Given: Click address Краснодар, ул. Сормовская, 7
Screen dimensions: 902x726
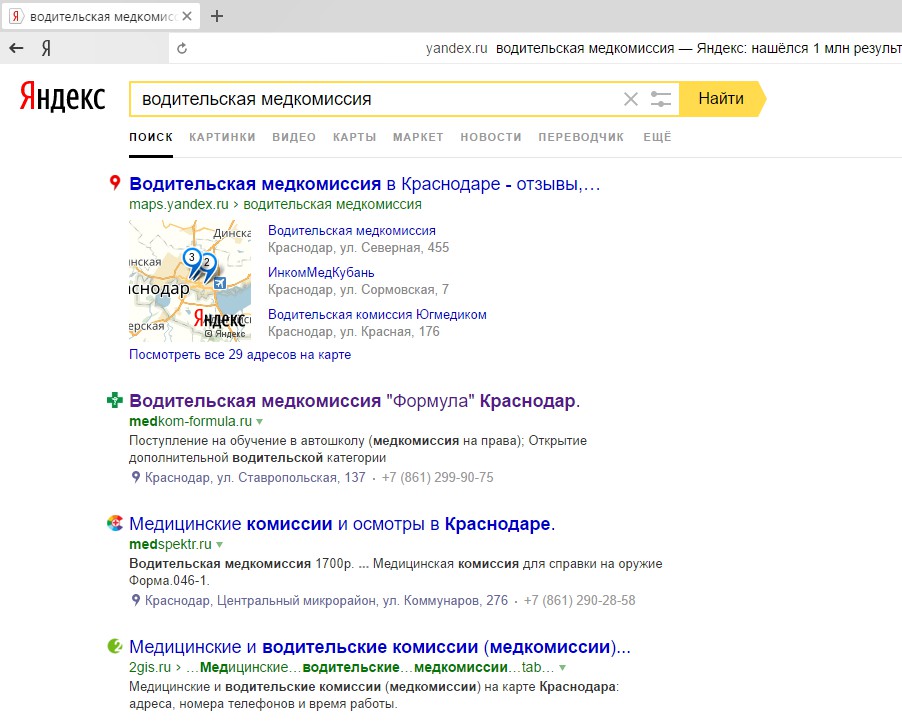Looking at the screenshot, I should tap(358, 289).
